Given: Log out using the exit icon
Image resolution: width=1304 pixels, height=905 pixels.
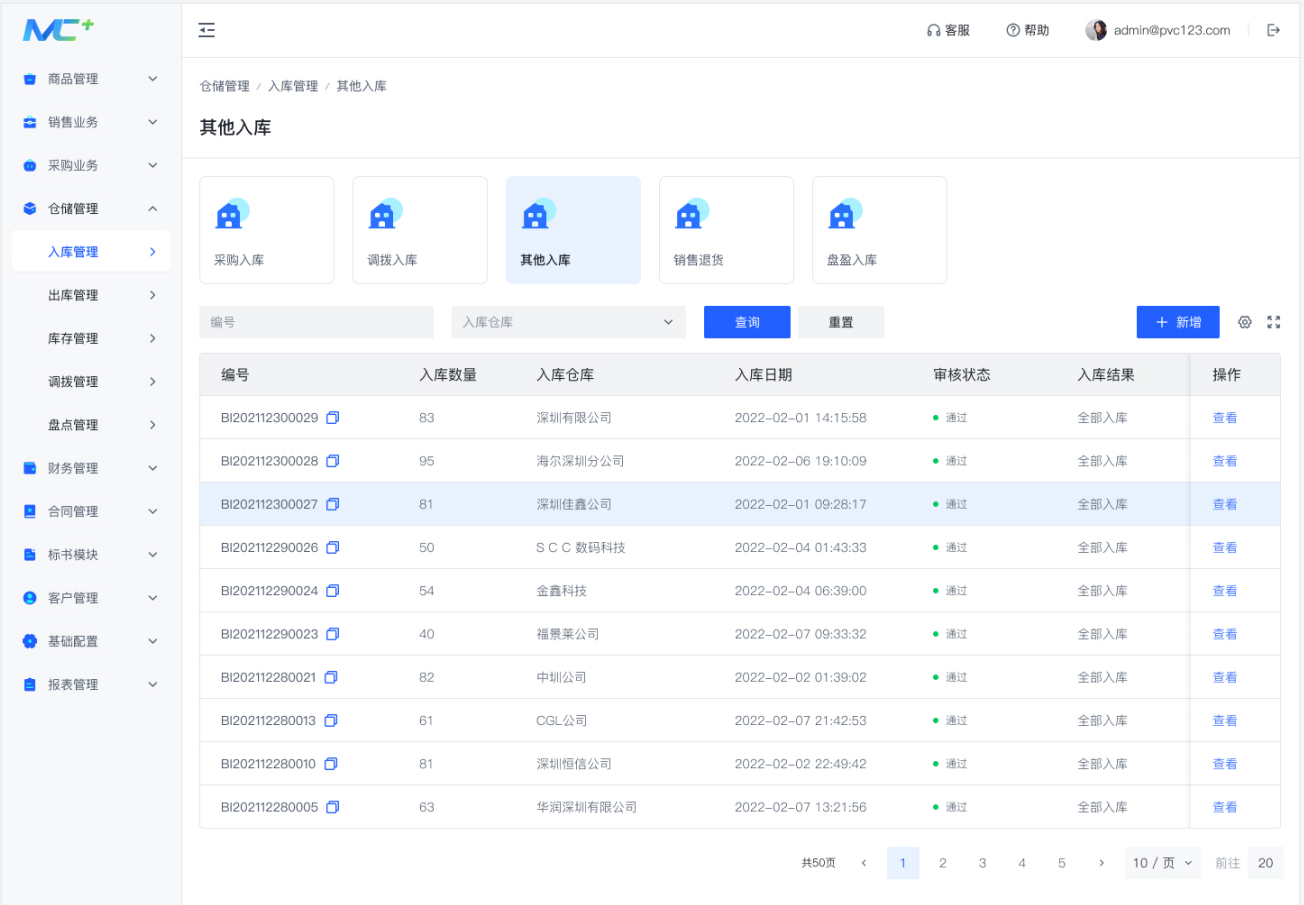Looking at the screenshot, I should tap(1274, 30).
